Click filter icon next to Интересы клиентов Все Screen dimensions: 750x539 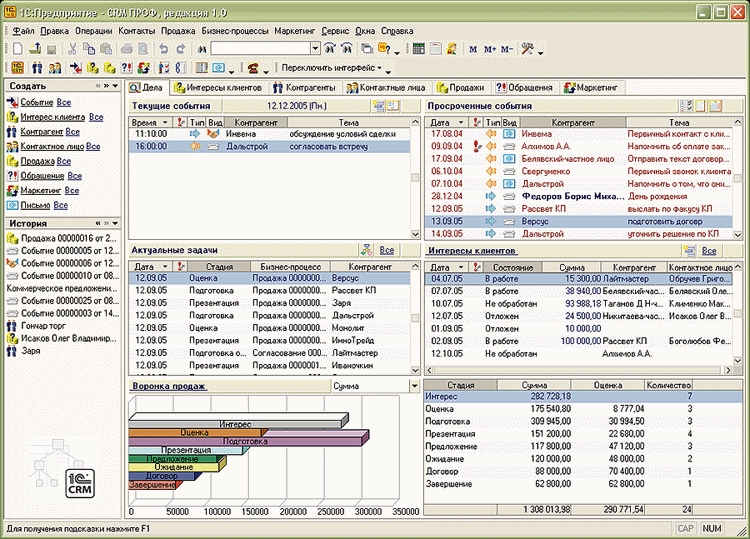[689, 250]
